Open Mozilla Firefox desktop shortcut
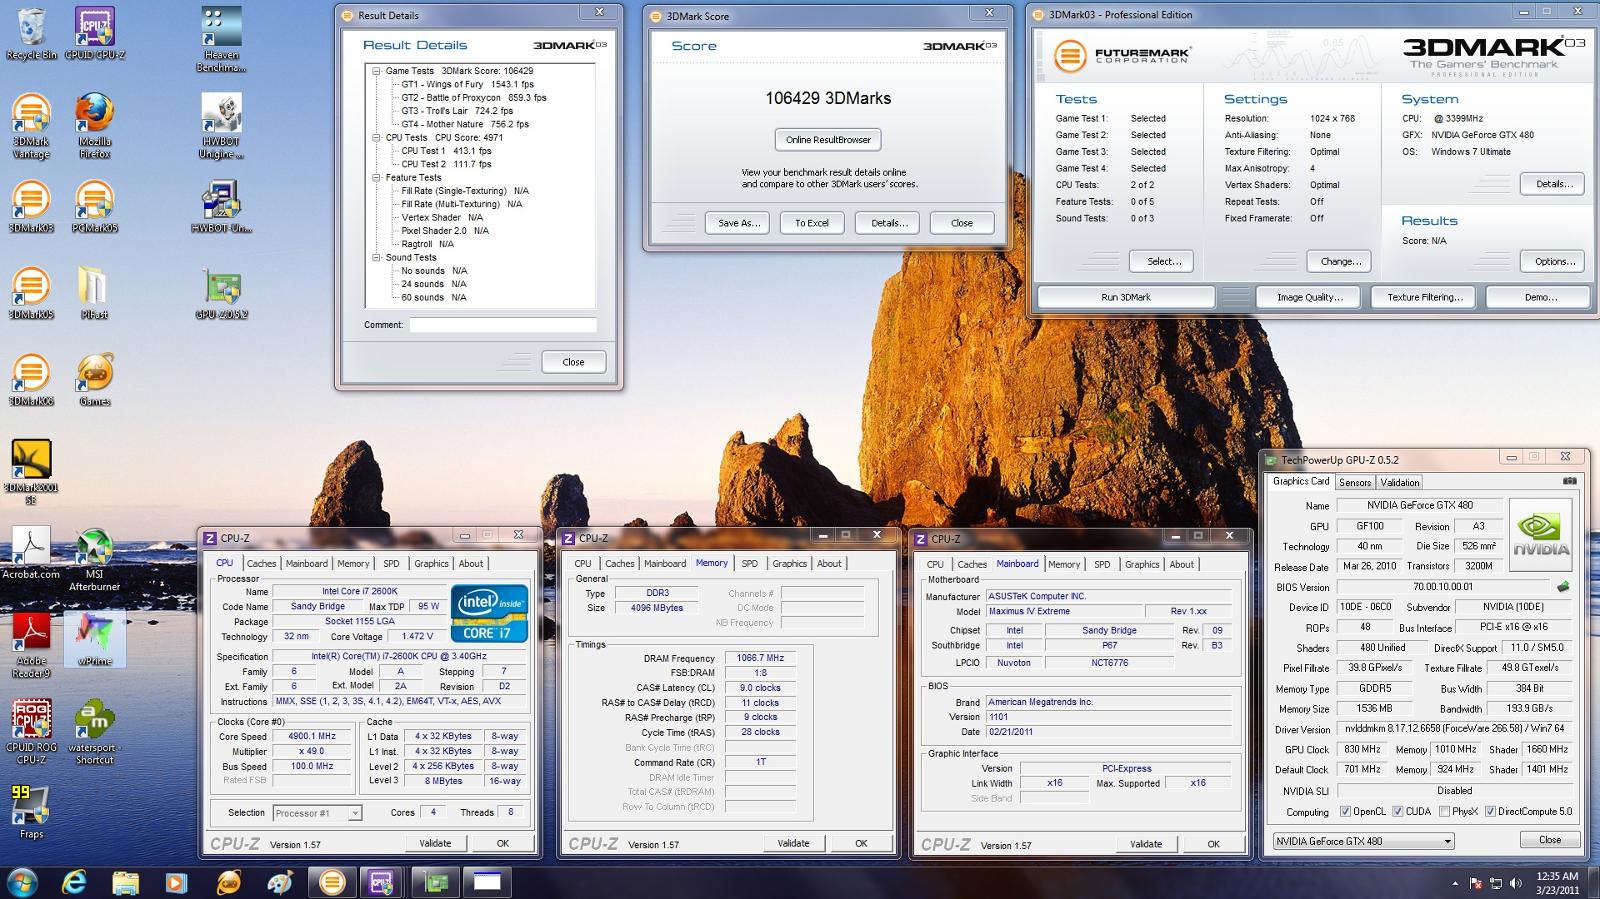The height and width of the screenshot is (899, 1600). (94, 126)
